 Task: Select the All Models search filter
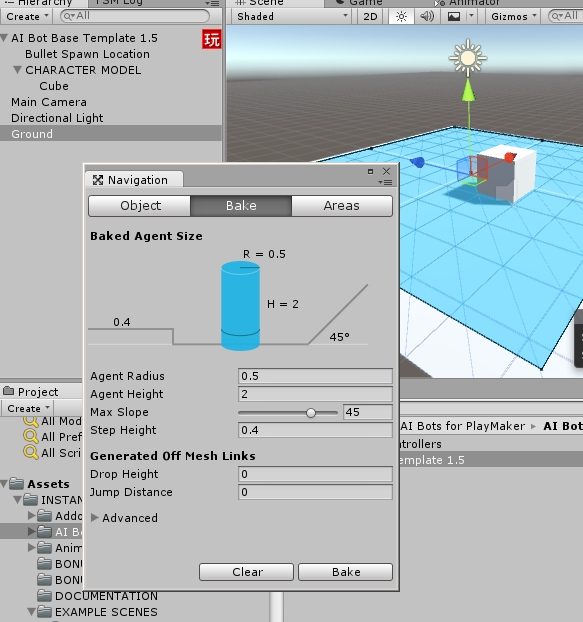[52, 421]
